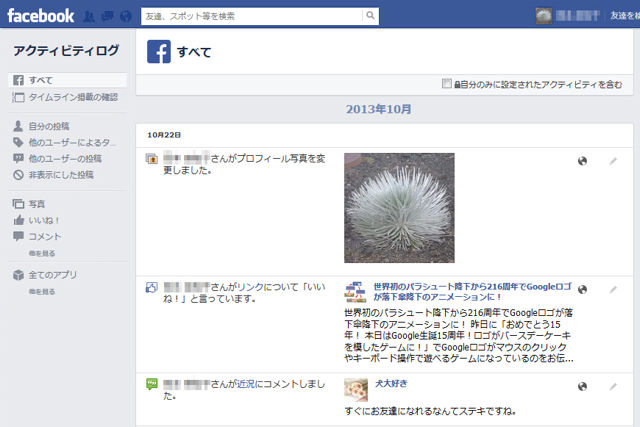Open audience globe selector for profile photo entry
The height and width of the screenshot is (427, 640).
click(x=582, y=161)
